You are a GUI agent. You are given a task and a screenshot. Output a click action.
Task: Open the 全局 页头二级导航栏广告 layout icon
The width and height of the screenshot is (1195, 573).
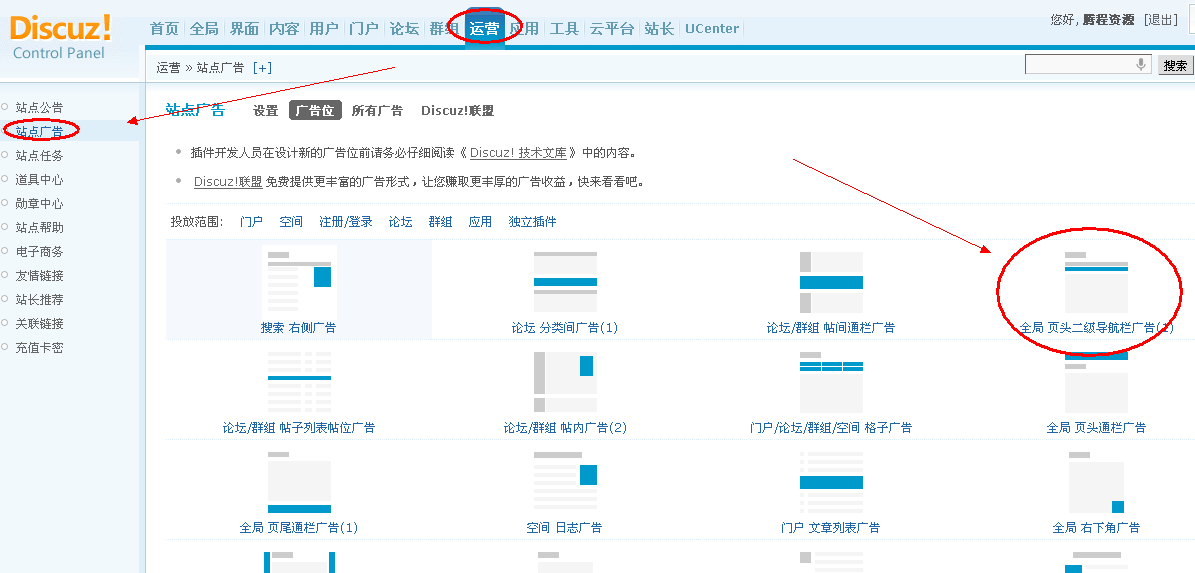tap(1096, 283)
